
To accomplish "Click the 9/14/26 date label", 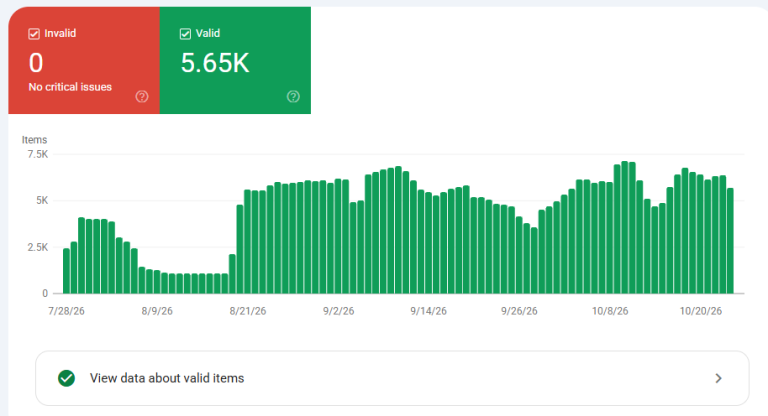I will 429,311.
